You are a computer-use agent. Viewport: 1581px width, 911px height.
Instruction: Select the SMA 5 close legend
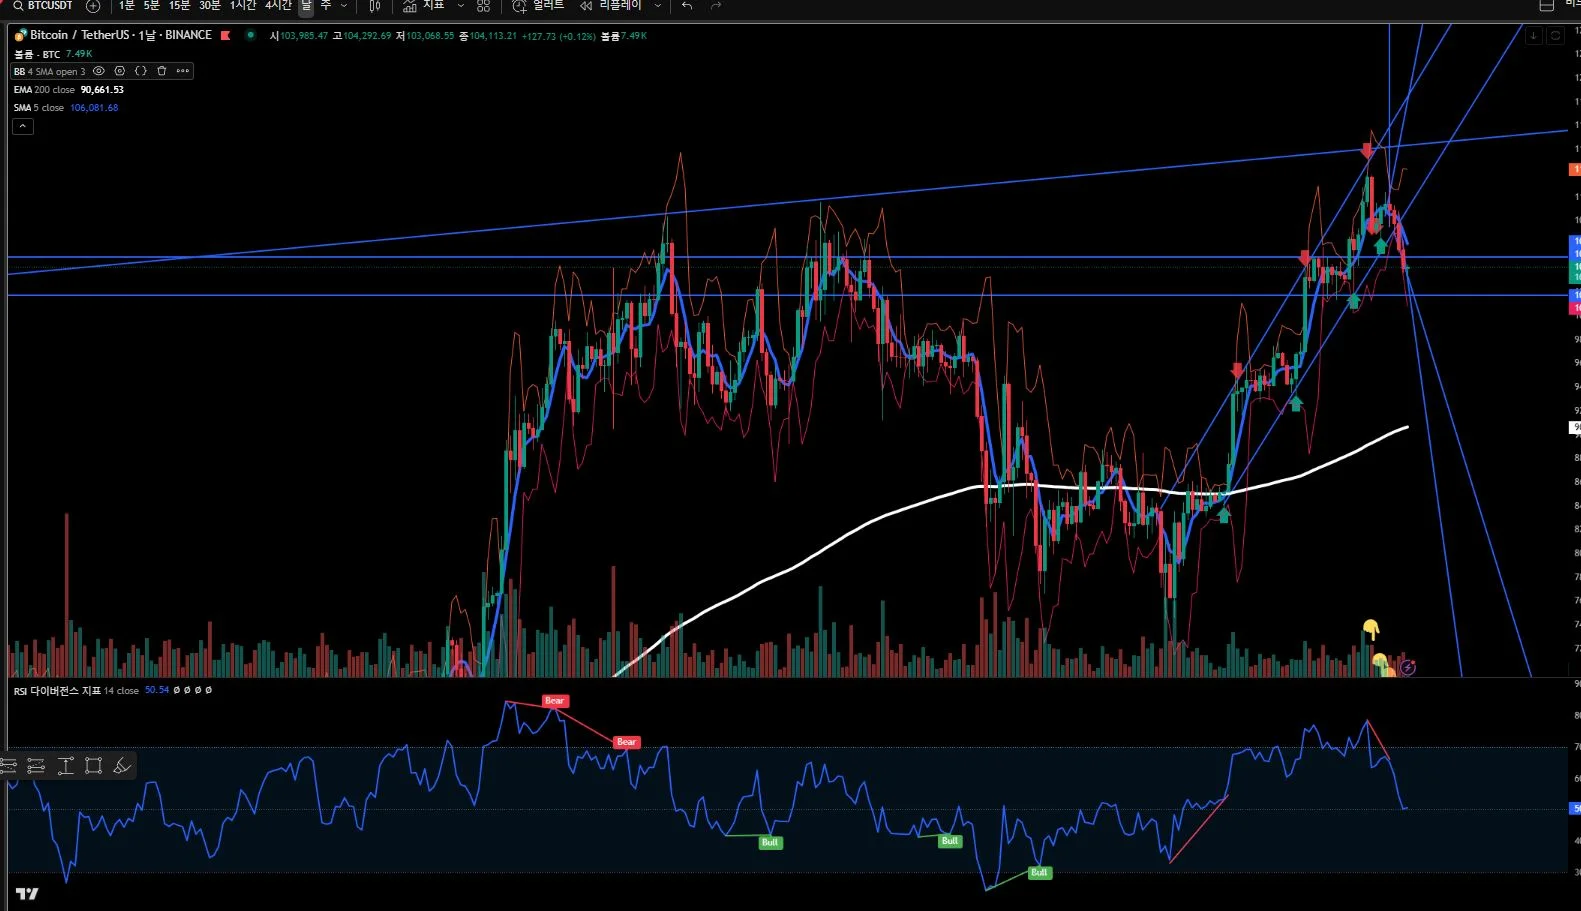(39, 108)
